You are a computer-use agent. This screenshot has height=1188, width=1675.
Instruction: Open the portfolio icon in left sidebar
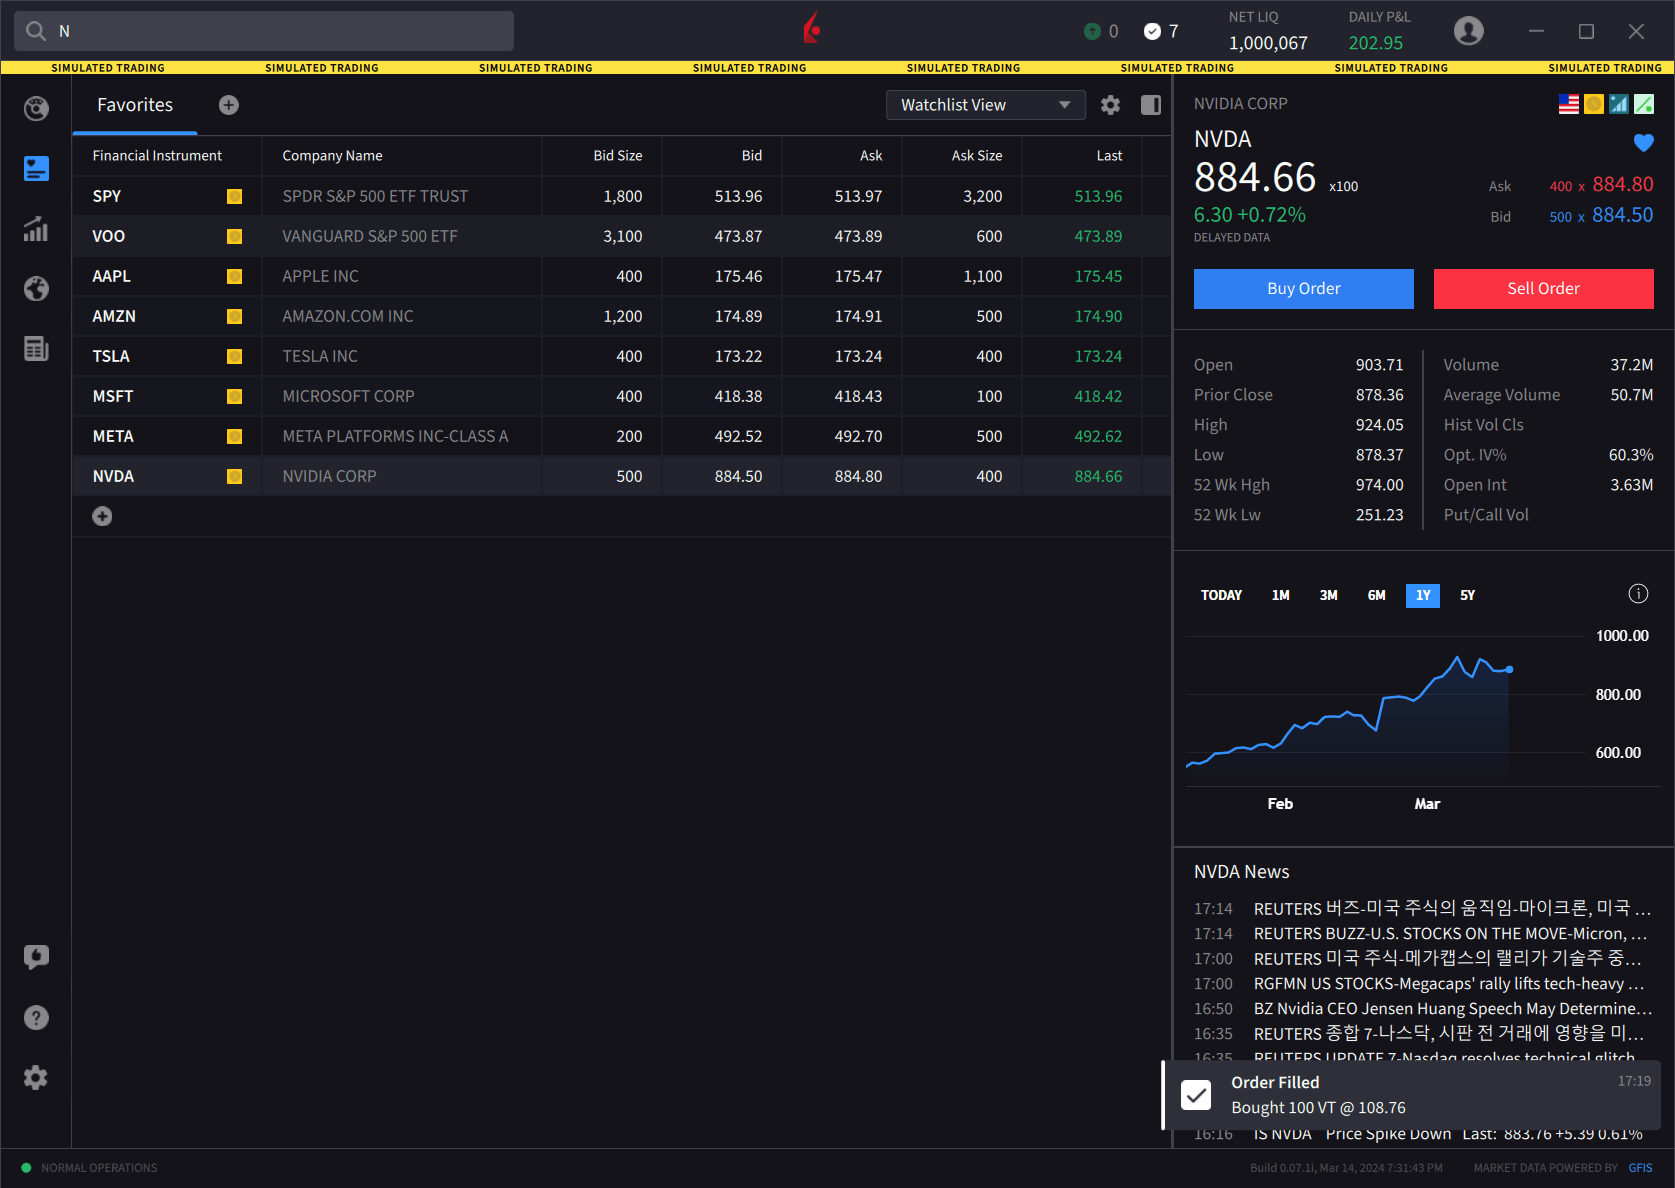click(x=36, y=108)
